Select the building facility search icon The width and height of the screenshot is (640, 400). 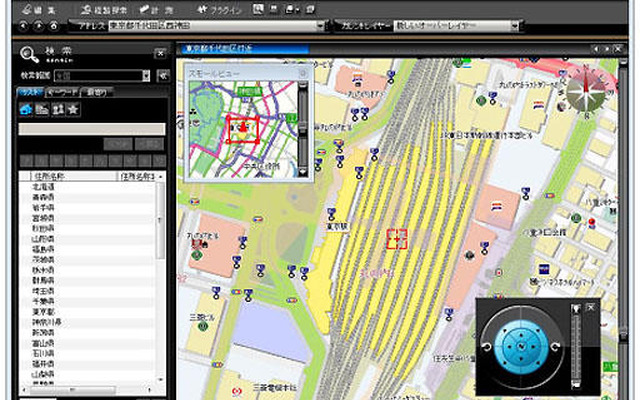coord(42,109)
